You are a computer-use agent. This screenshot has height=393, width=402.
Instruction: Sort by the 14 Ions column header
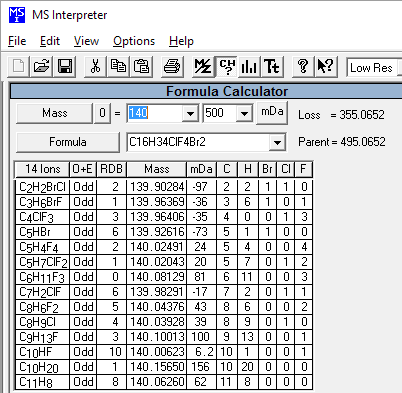click(42, 169)
